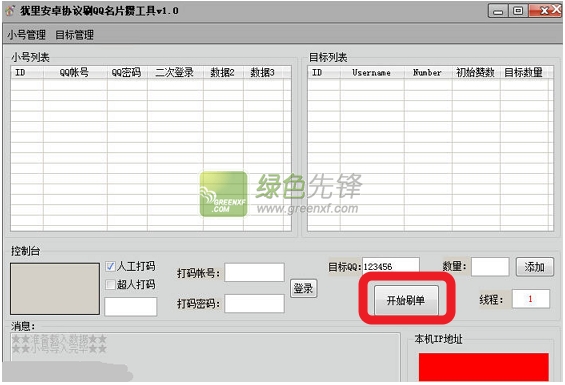Minimize the window

[x=498, y=11]
